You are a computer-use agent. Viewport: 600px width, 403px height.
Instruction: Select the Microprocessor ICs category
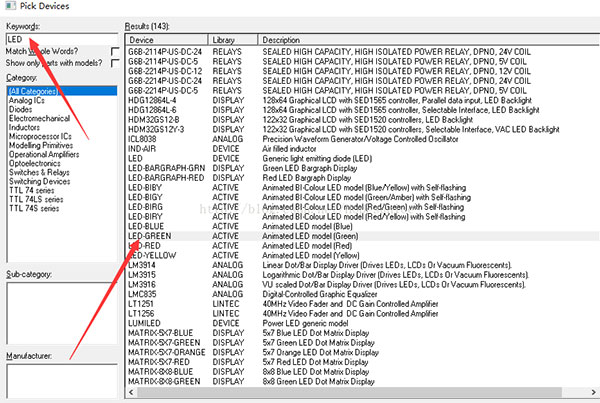(x=40, y=136)
